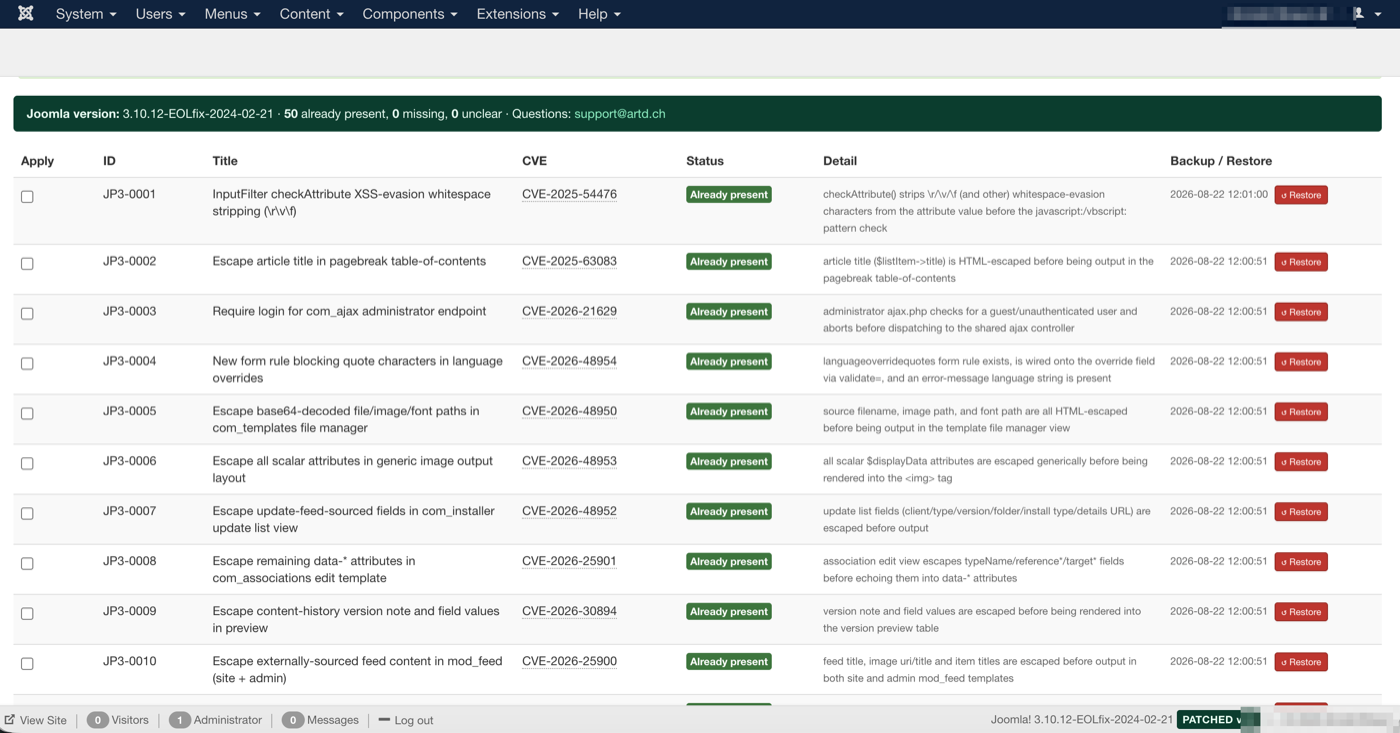Click the Status column header
This screenshot has height=733, width=1400.
point(705,161)
